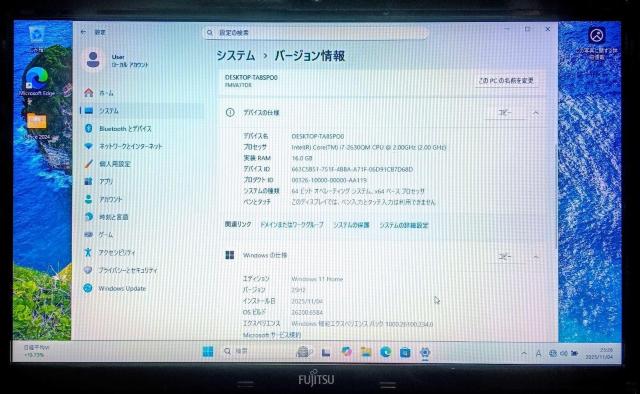Open the User ローカル アカウント profile
Viewport: 640px width, 394px height.
pos(116,60)
